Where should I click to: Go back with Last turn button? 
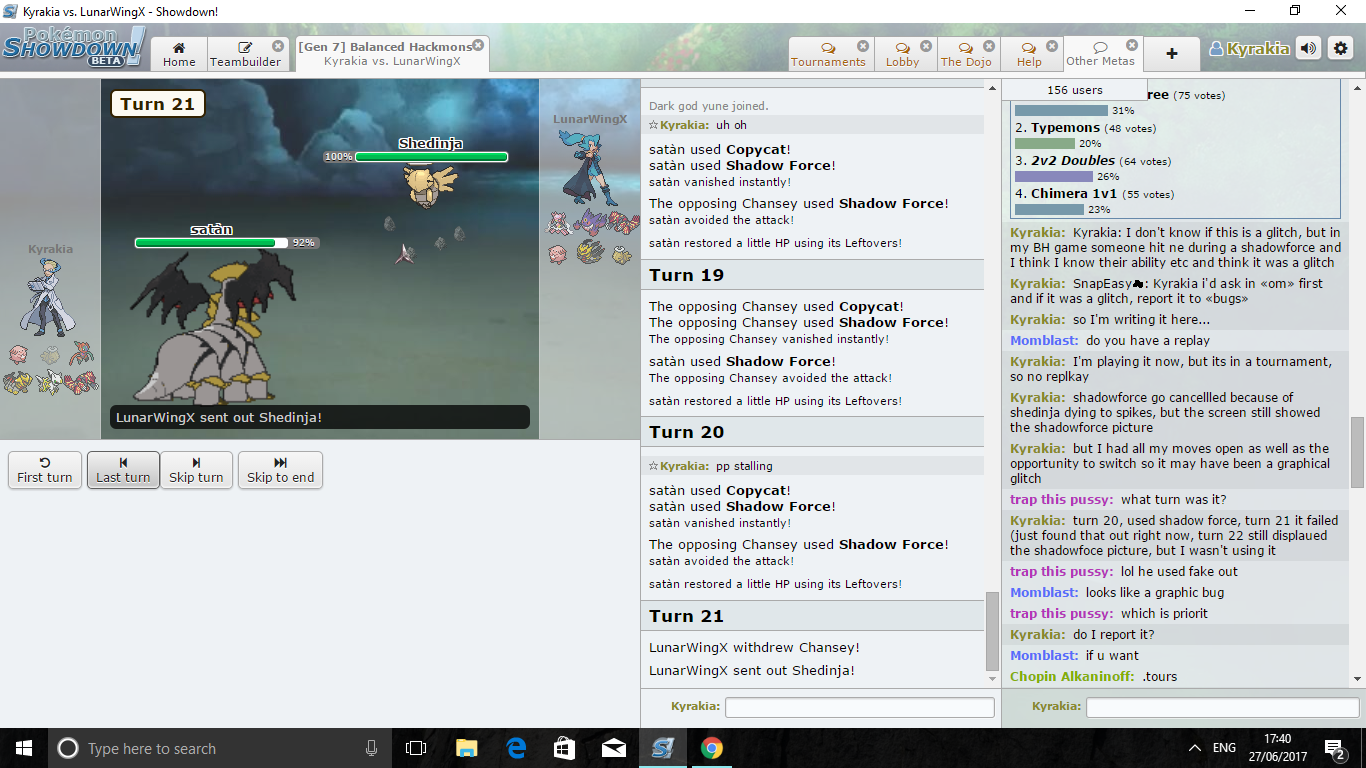pyautogui.click(x=123, y=470)
